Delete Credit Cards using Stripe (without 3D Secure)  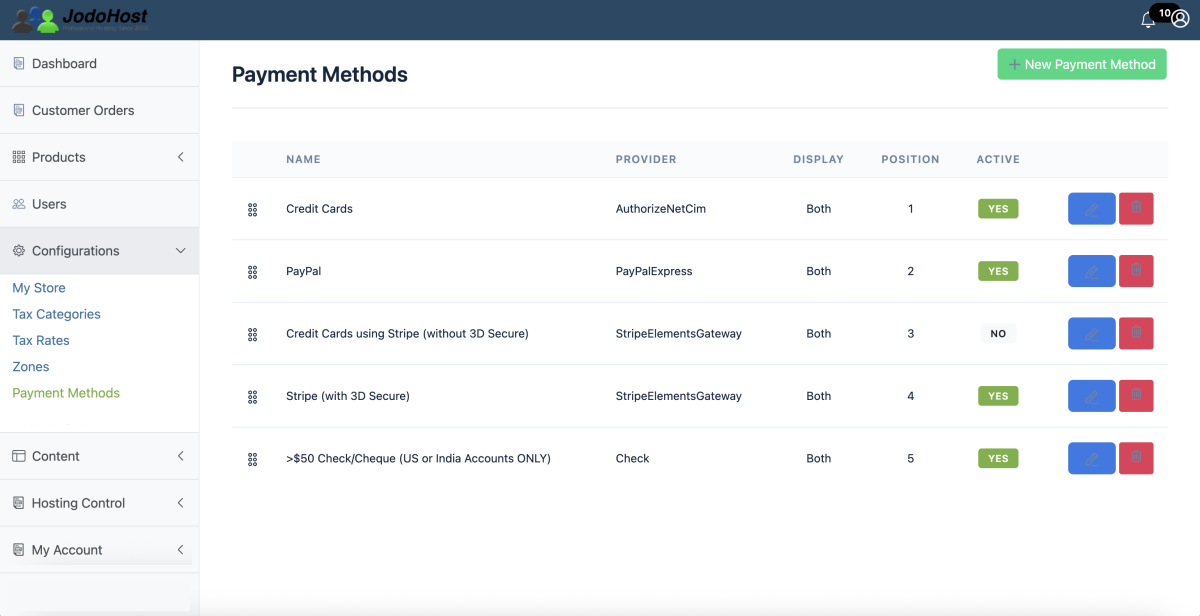(x=1136, y=334)
